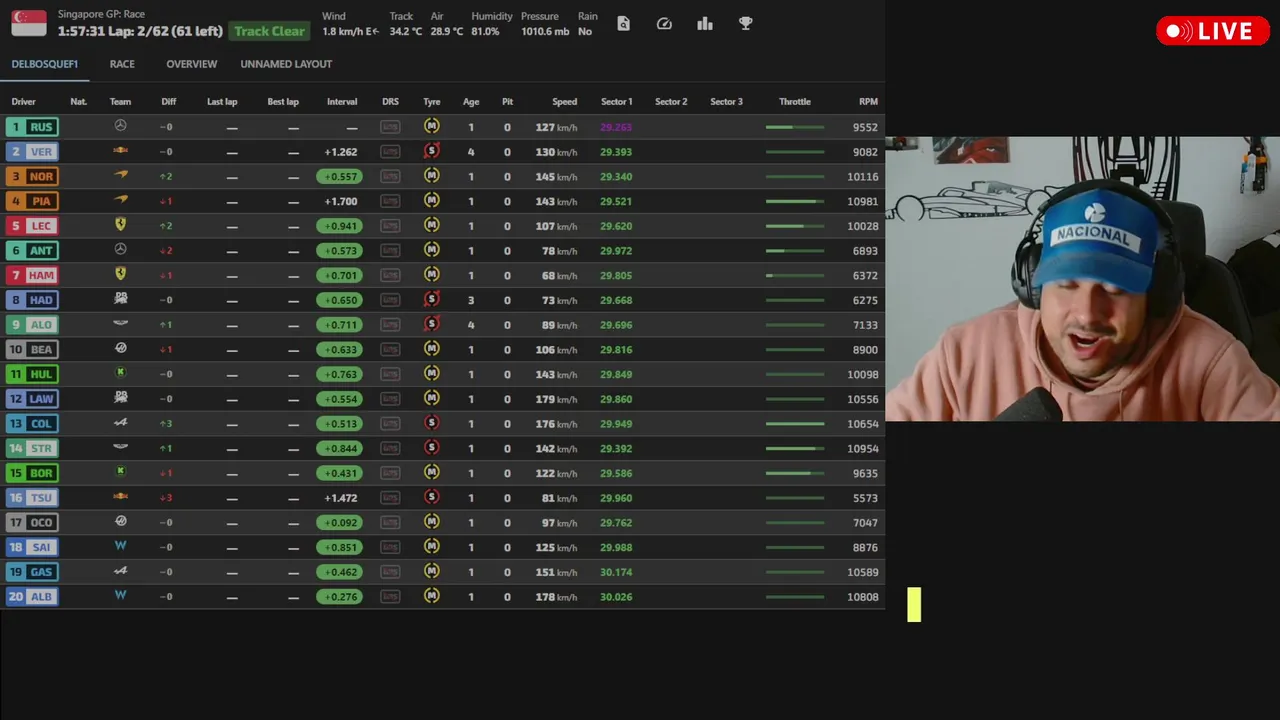The width and height of the screenshot is (1280, 720).
Task: Click the +1.262 interval value for VER
Action: 341,152
